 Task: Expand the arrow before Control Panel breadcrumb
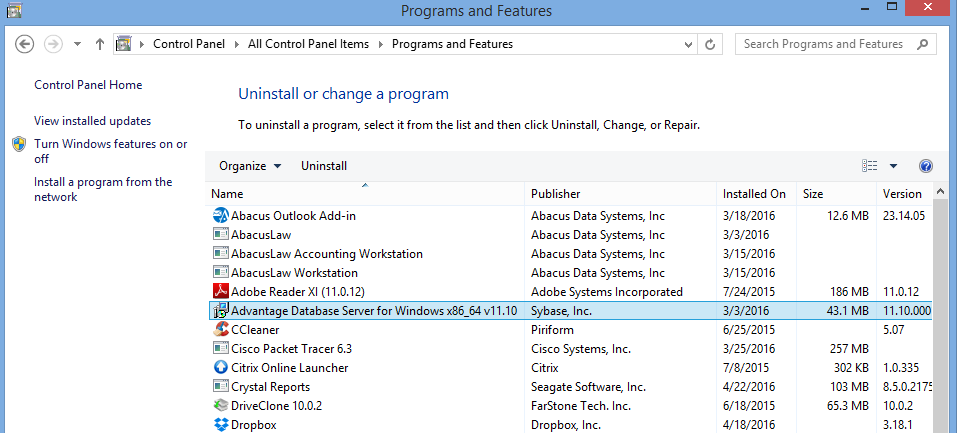point(142,44)
